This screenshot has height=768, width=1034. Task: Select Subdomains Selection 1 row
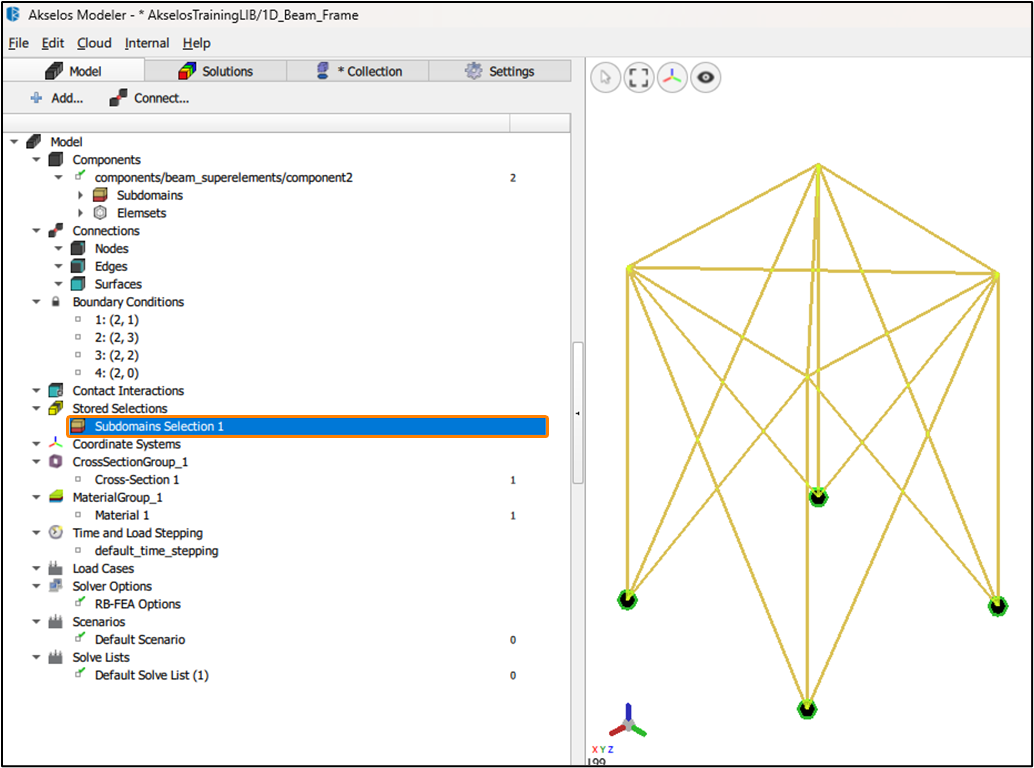point(307,427)
